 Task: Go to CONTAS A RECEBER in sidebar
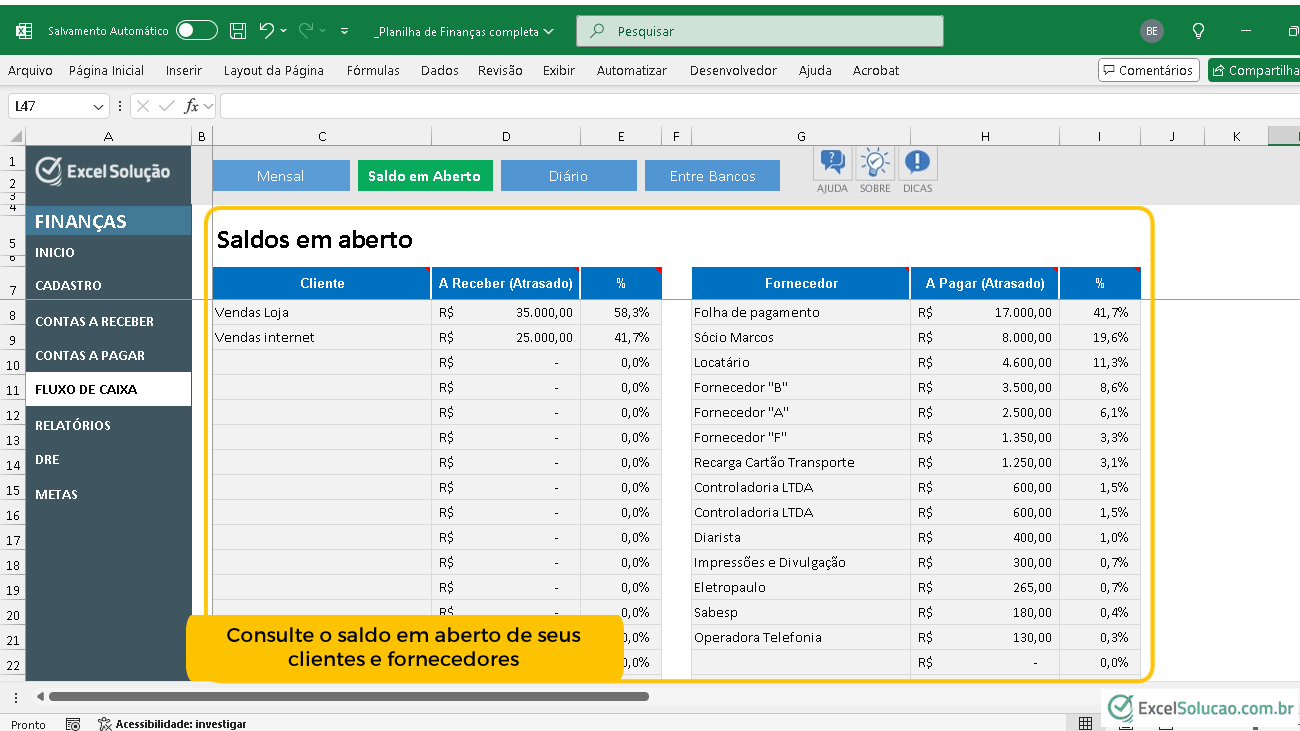click(x=94, y=321)
